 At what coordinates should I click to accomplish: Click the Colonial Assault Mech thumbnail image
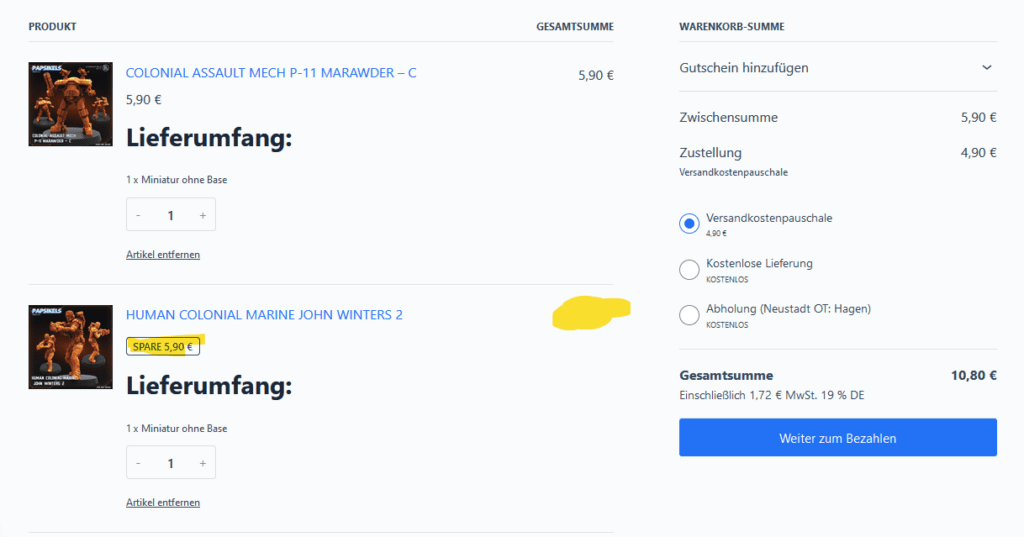click(71, 104)
